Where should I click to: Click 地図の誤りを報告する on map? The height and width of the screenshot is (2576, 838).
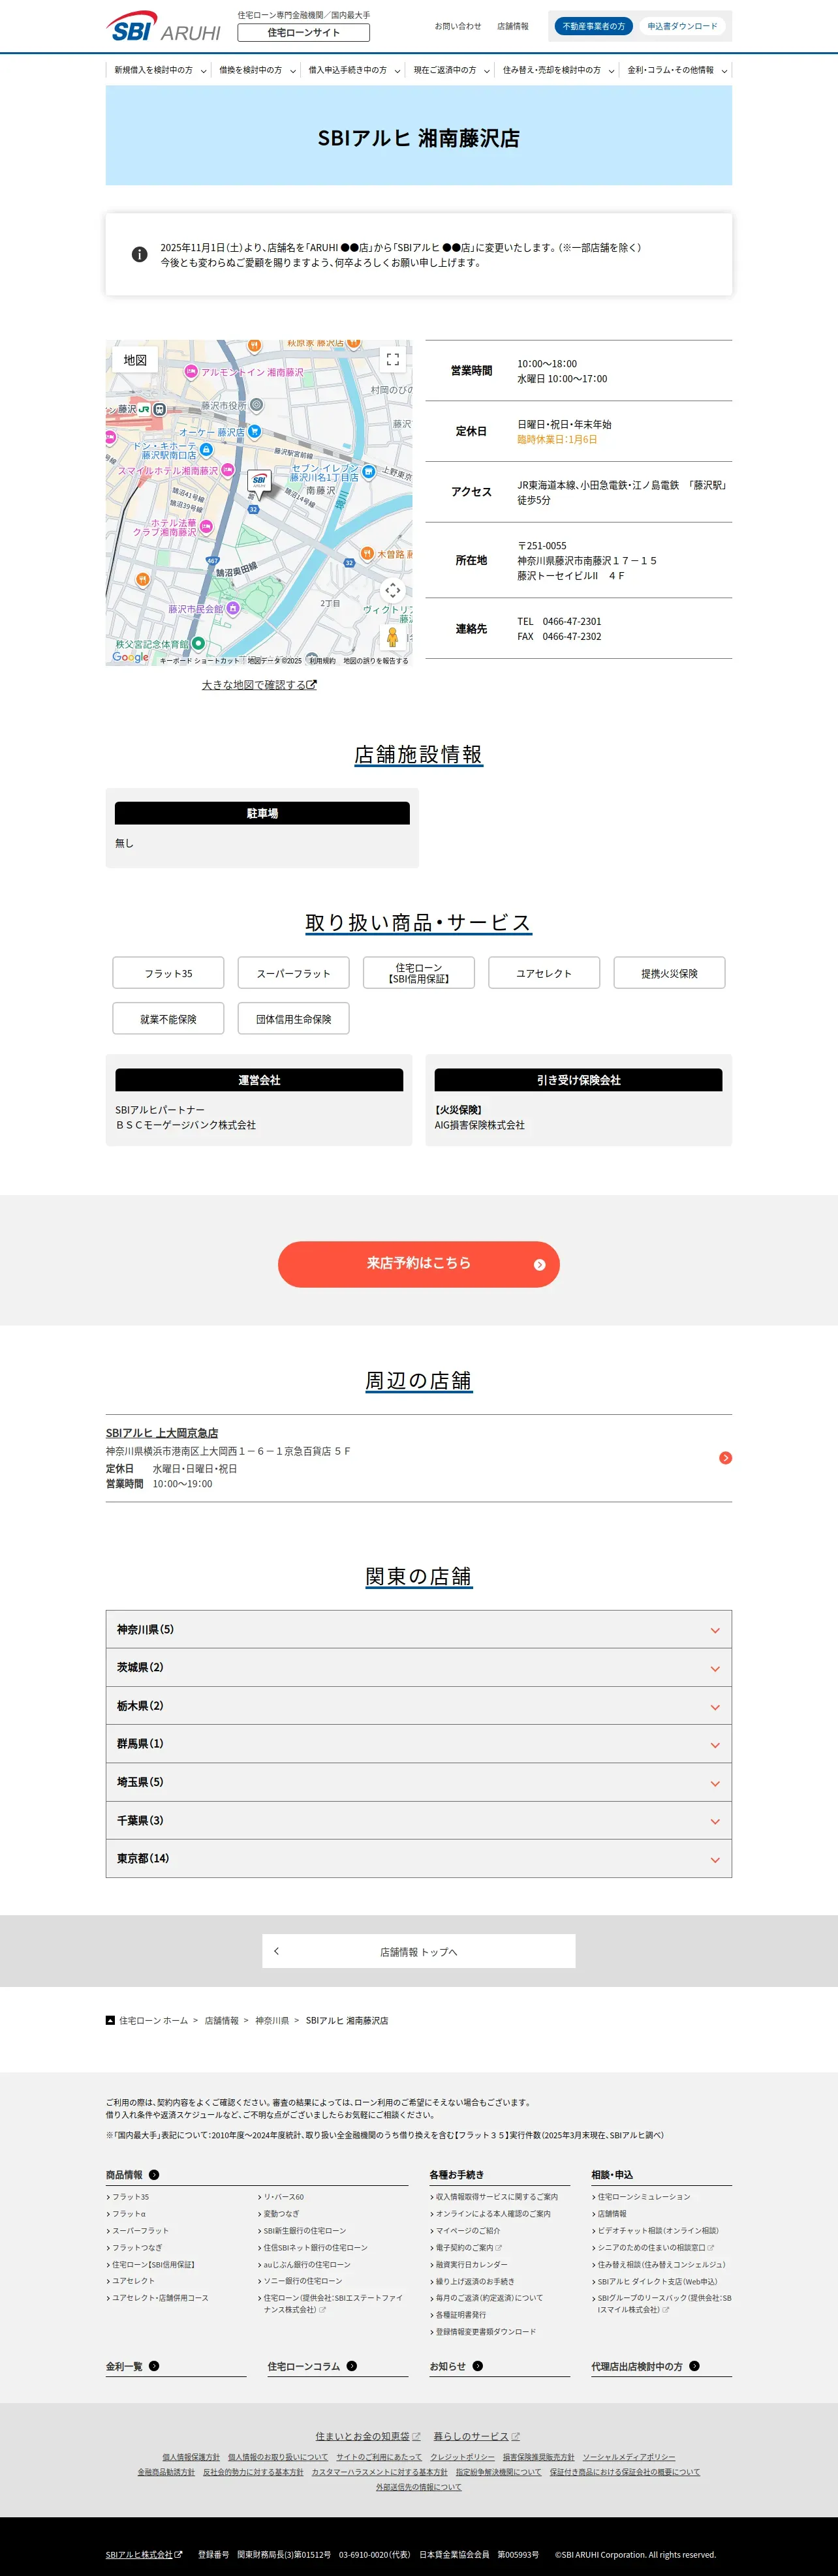pos(376,661)
